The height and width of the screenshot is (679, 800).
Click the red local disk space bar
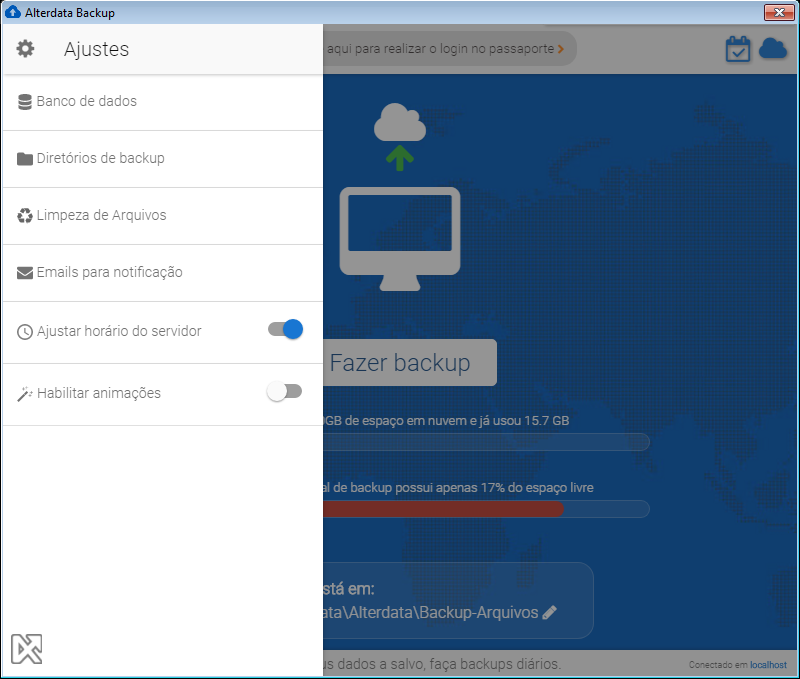(x=443, y=509)
